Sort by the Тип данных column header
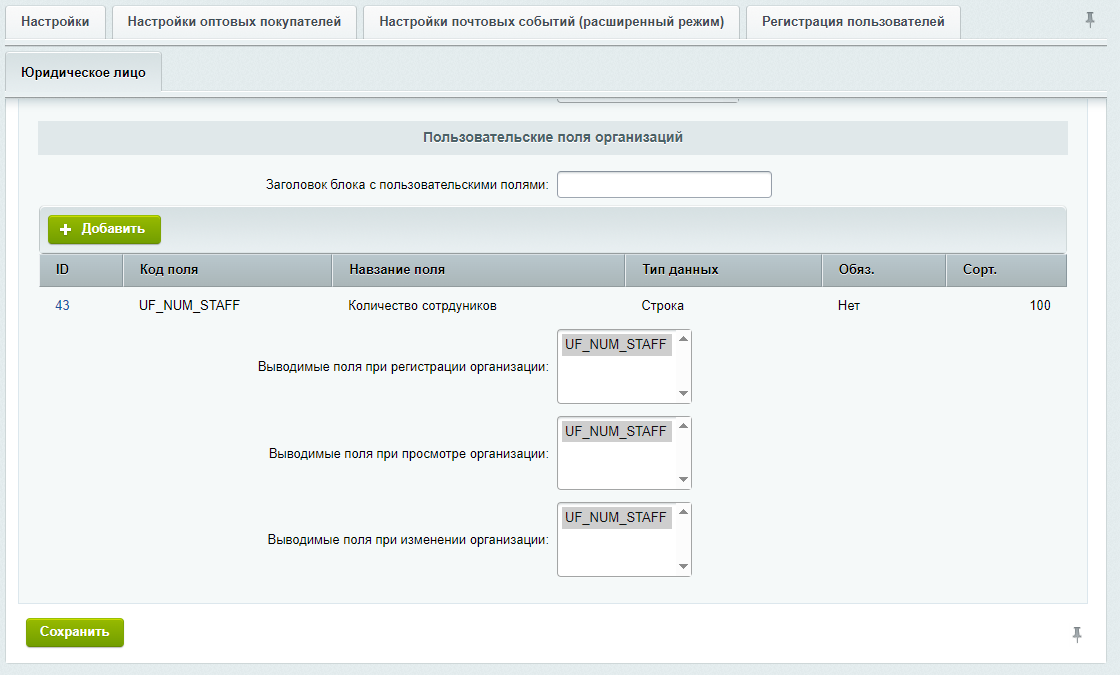The width and height of the screenshot is (1120, 675). click(x=724, y=270)
